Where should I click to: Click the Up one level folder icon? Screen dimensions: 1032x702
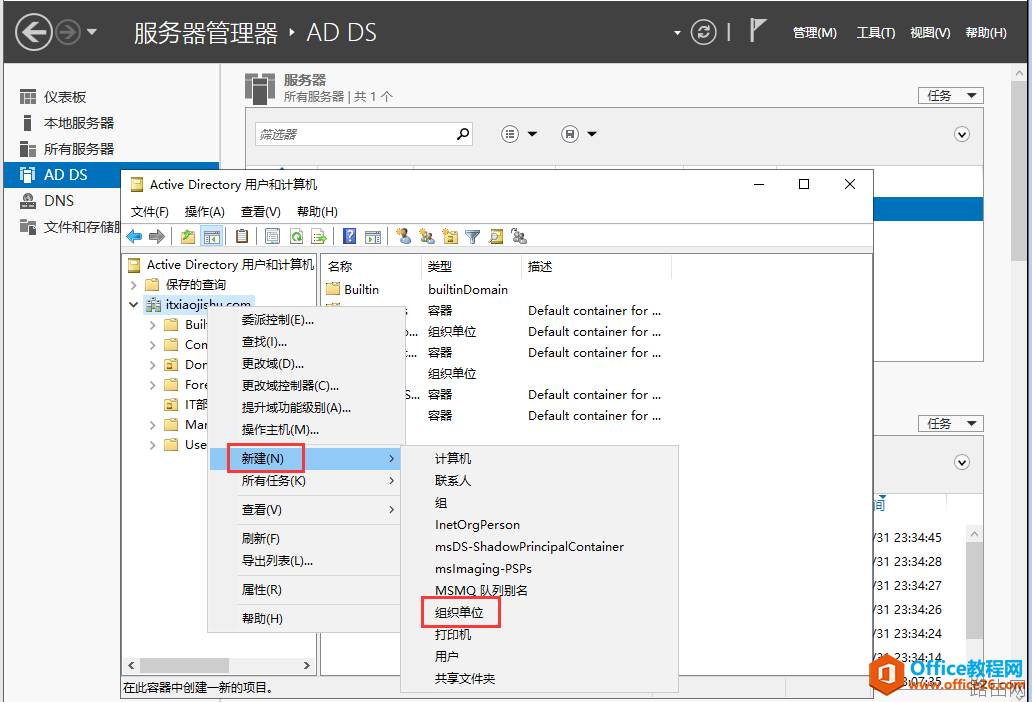click(x=188, y=236)
